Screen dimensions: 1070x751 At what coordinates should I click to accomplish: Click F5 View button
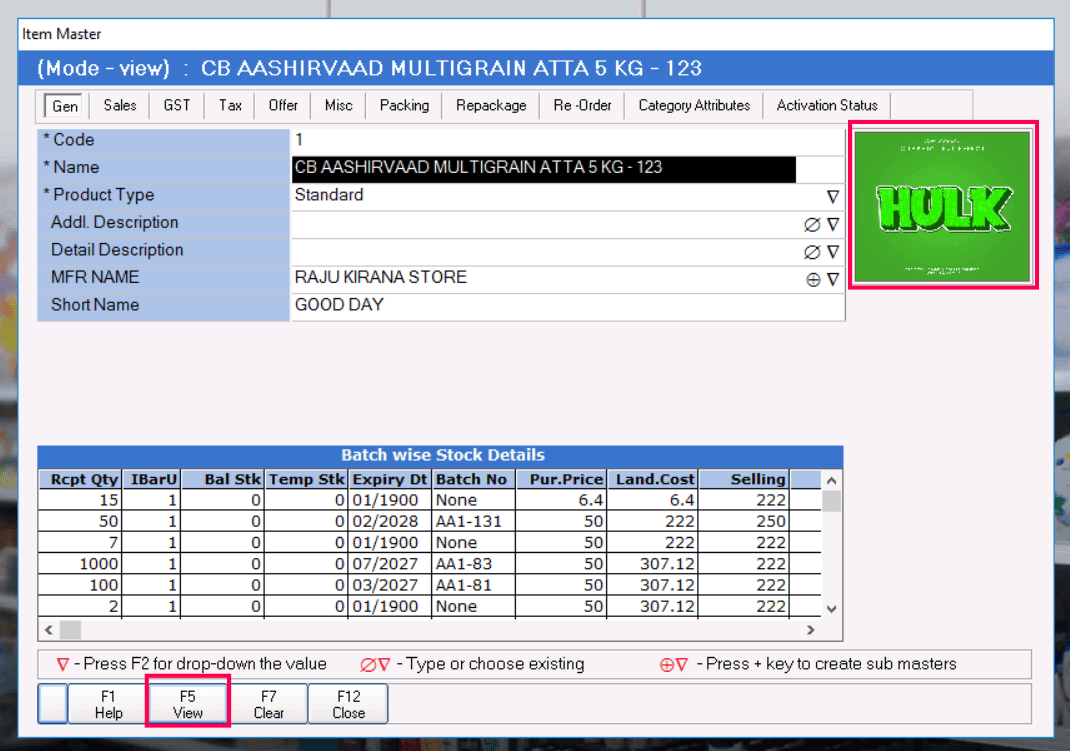point(188,704)
